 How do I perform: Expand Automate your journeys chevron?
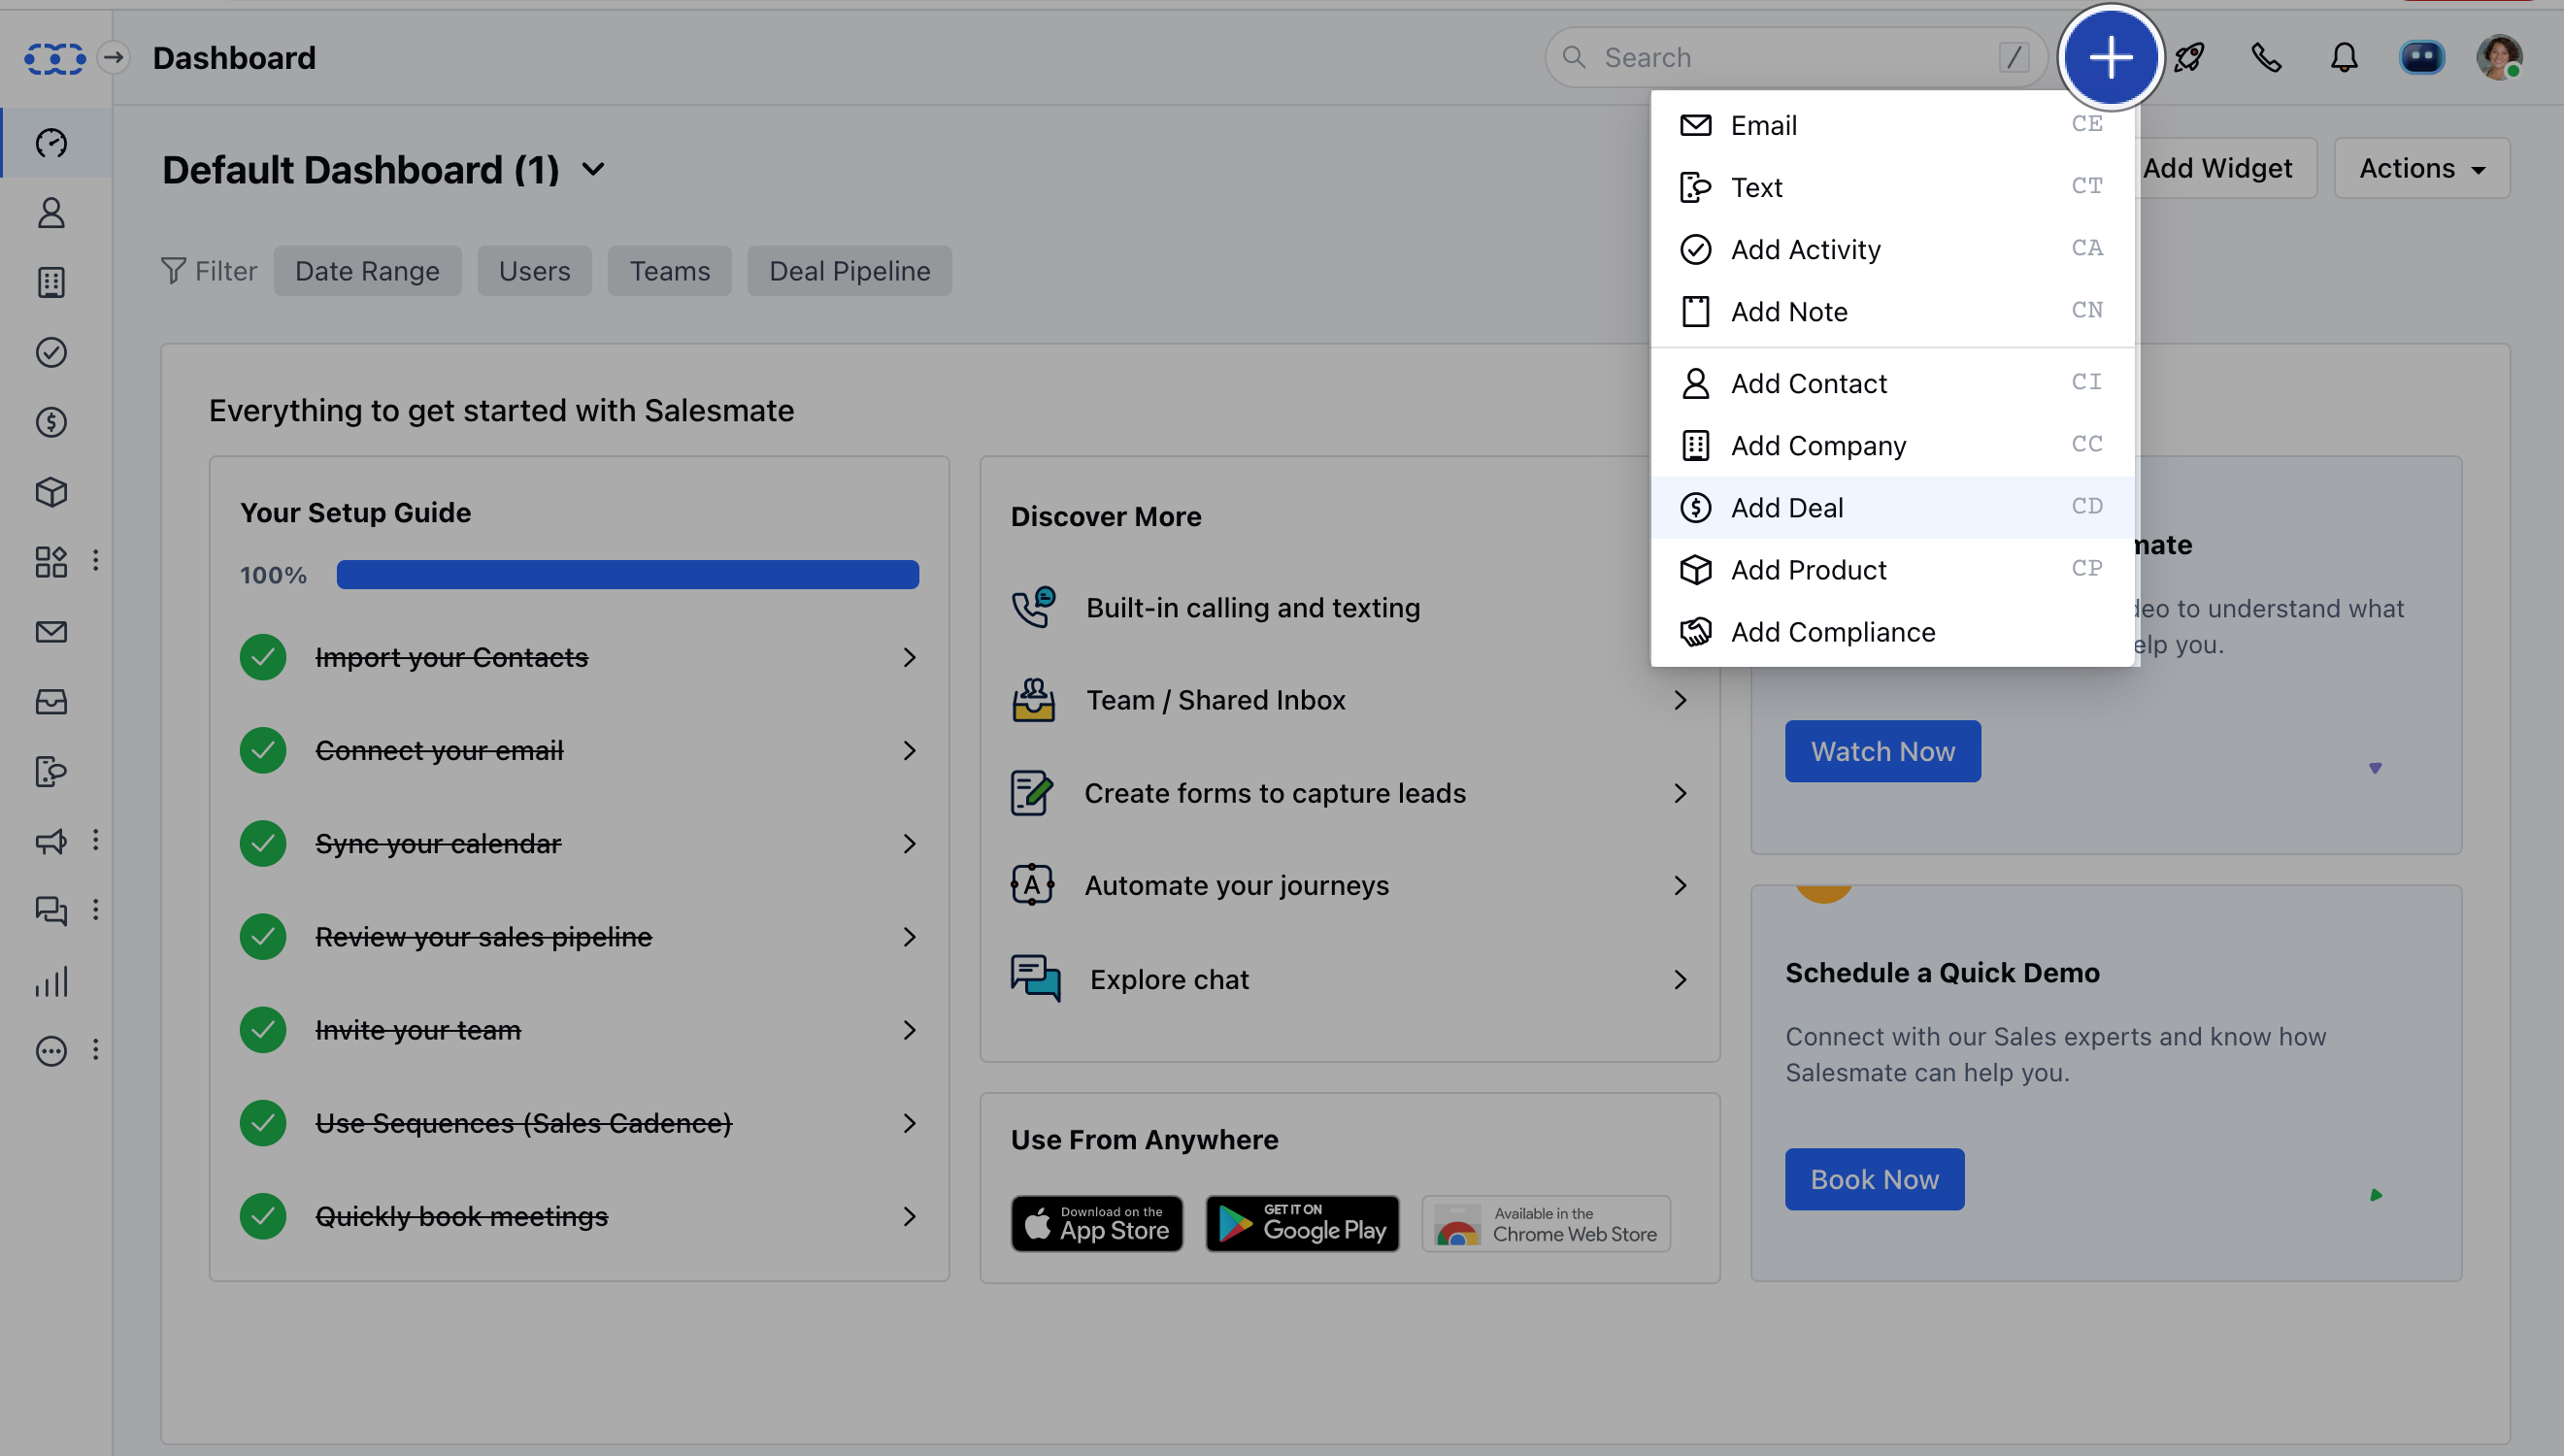[x=1680, y=886]
